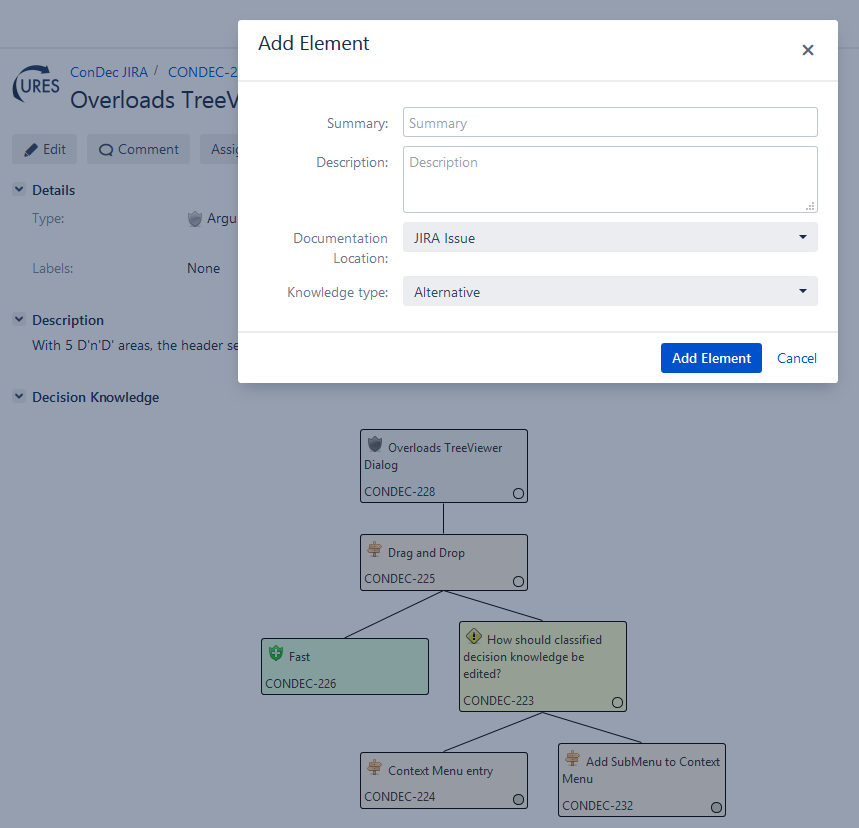The height and width of the screenshot is (828, 859).
Task: Click the blue Add Element button
Action: (711, 358)
